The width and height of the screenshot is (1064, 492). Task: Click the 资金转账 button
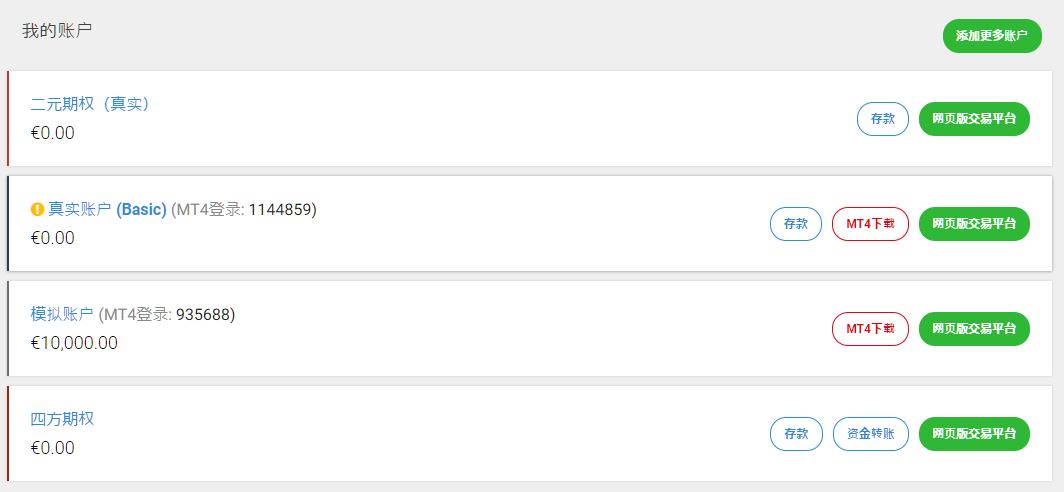point(870,434)
